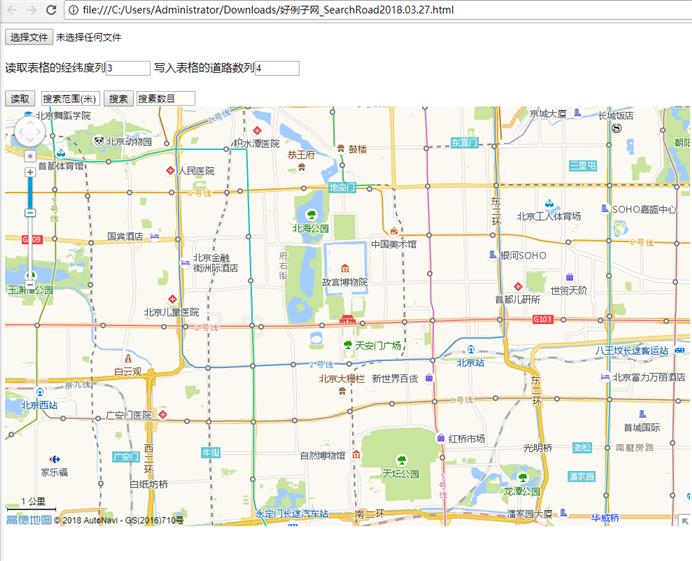Viewport: 692px width, 561px height.
Task: Click the 选择文件 file chooser button
Action: coord(29,37)
